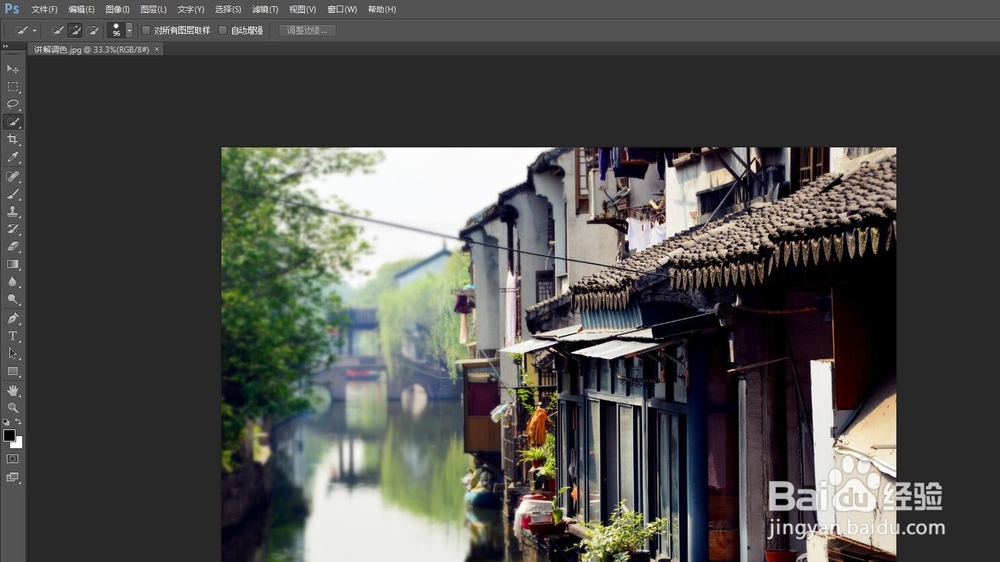Select the Hand tool
Image resolution: width=1000 pixels, height=562 pixels.
point(13,390)
